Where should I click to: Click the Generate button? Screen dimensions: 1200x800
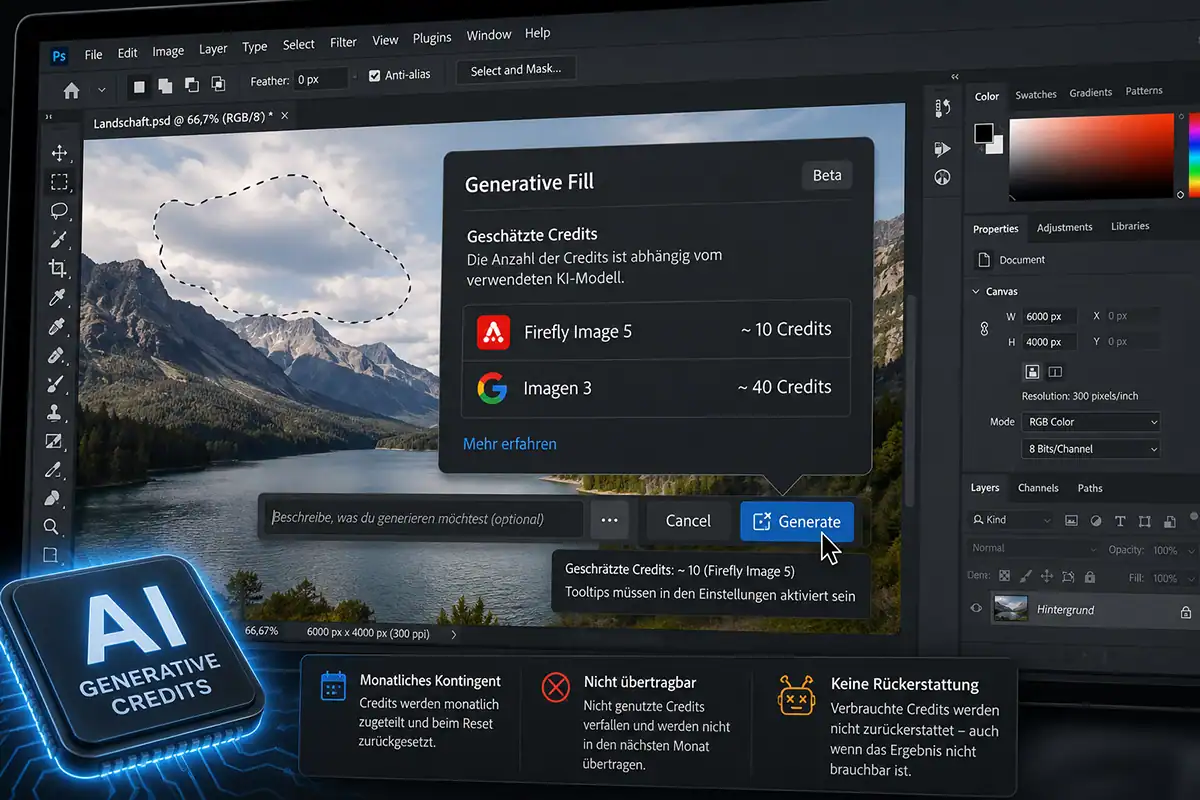797,521
